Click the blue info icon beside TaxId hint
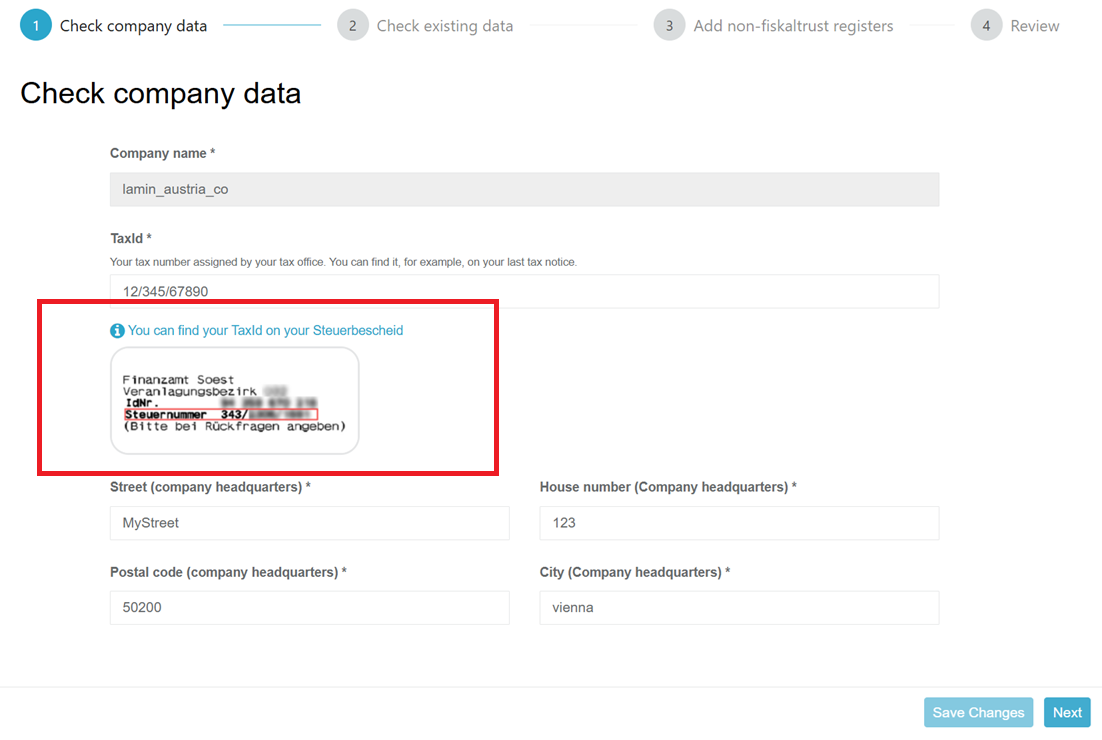The height and width of the screenshot is (740, 1102). click(117, 331)
